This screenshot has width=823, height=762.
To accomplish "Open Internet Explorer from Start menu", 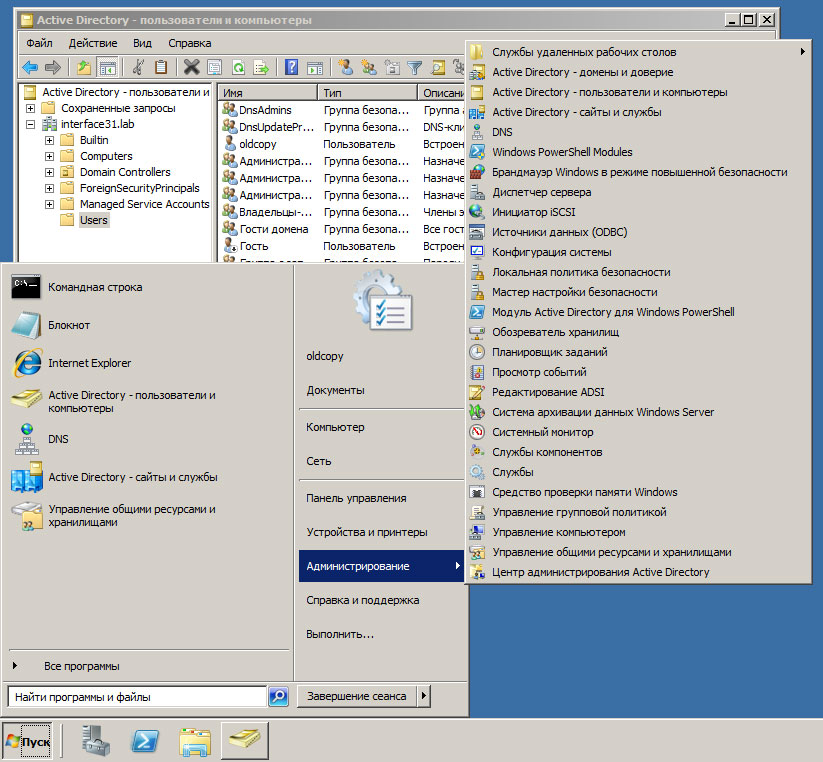I will [89, 363].
